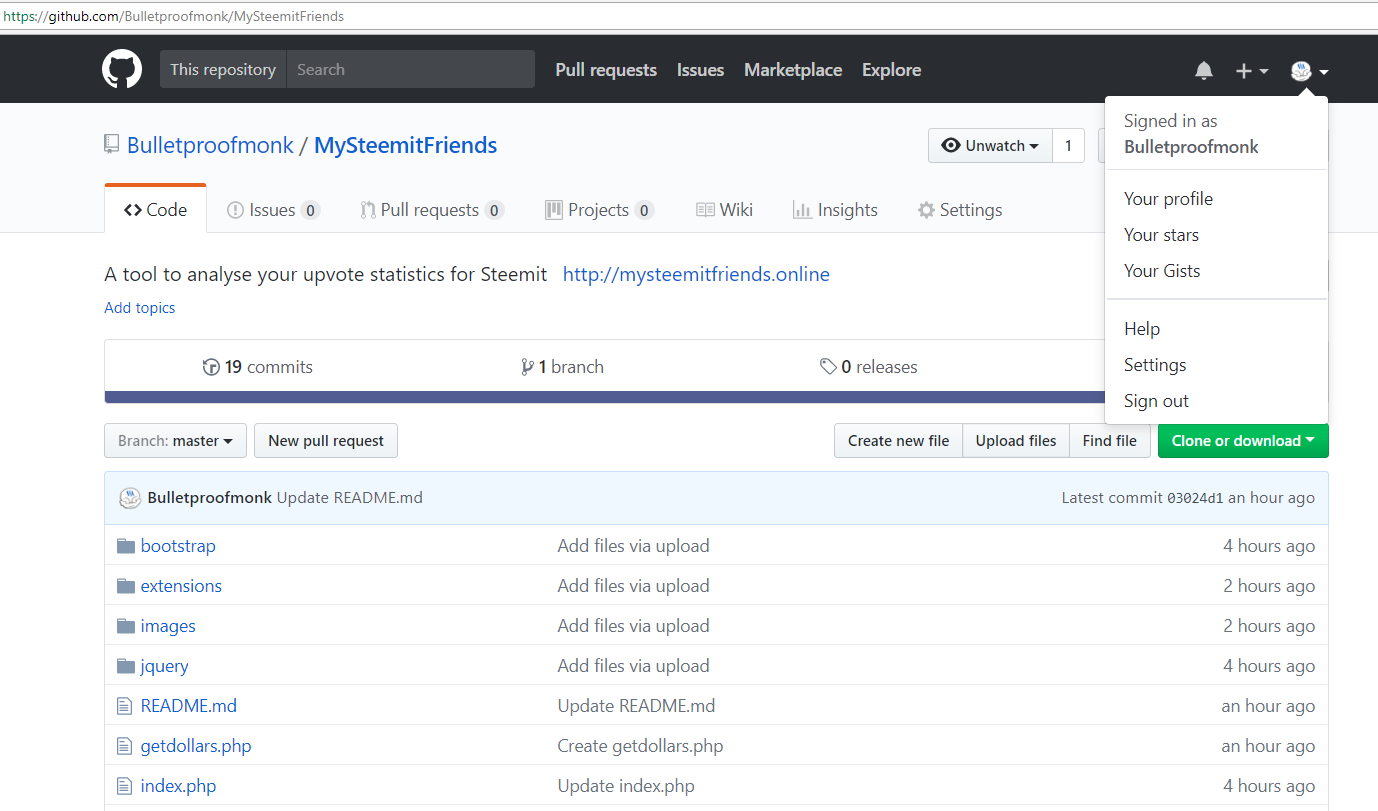Viewport: 1378px width, 811px height.
Task: Click the index.php file icon
Action: click(x=124, y=786)
